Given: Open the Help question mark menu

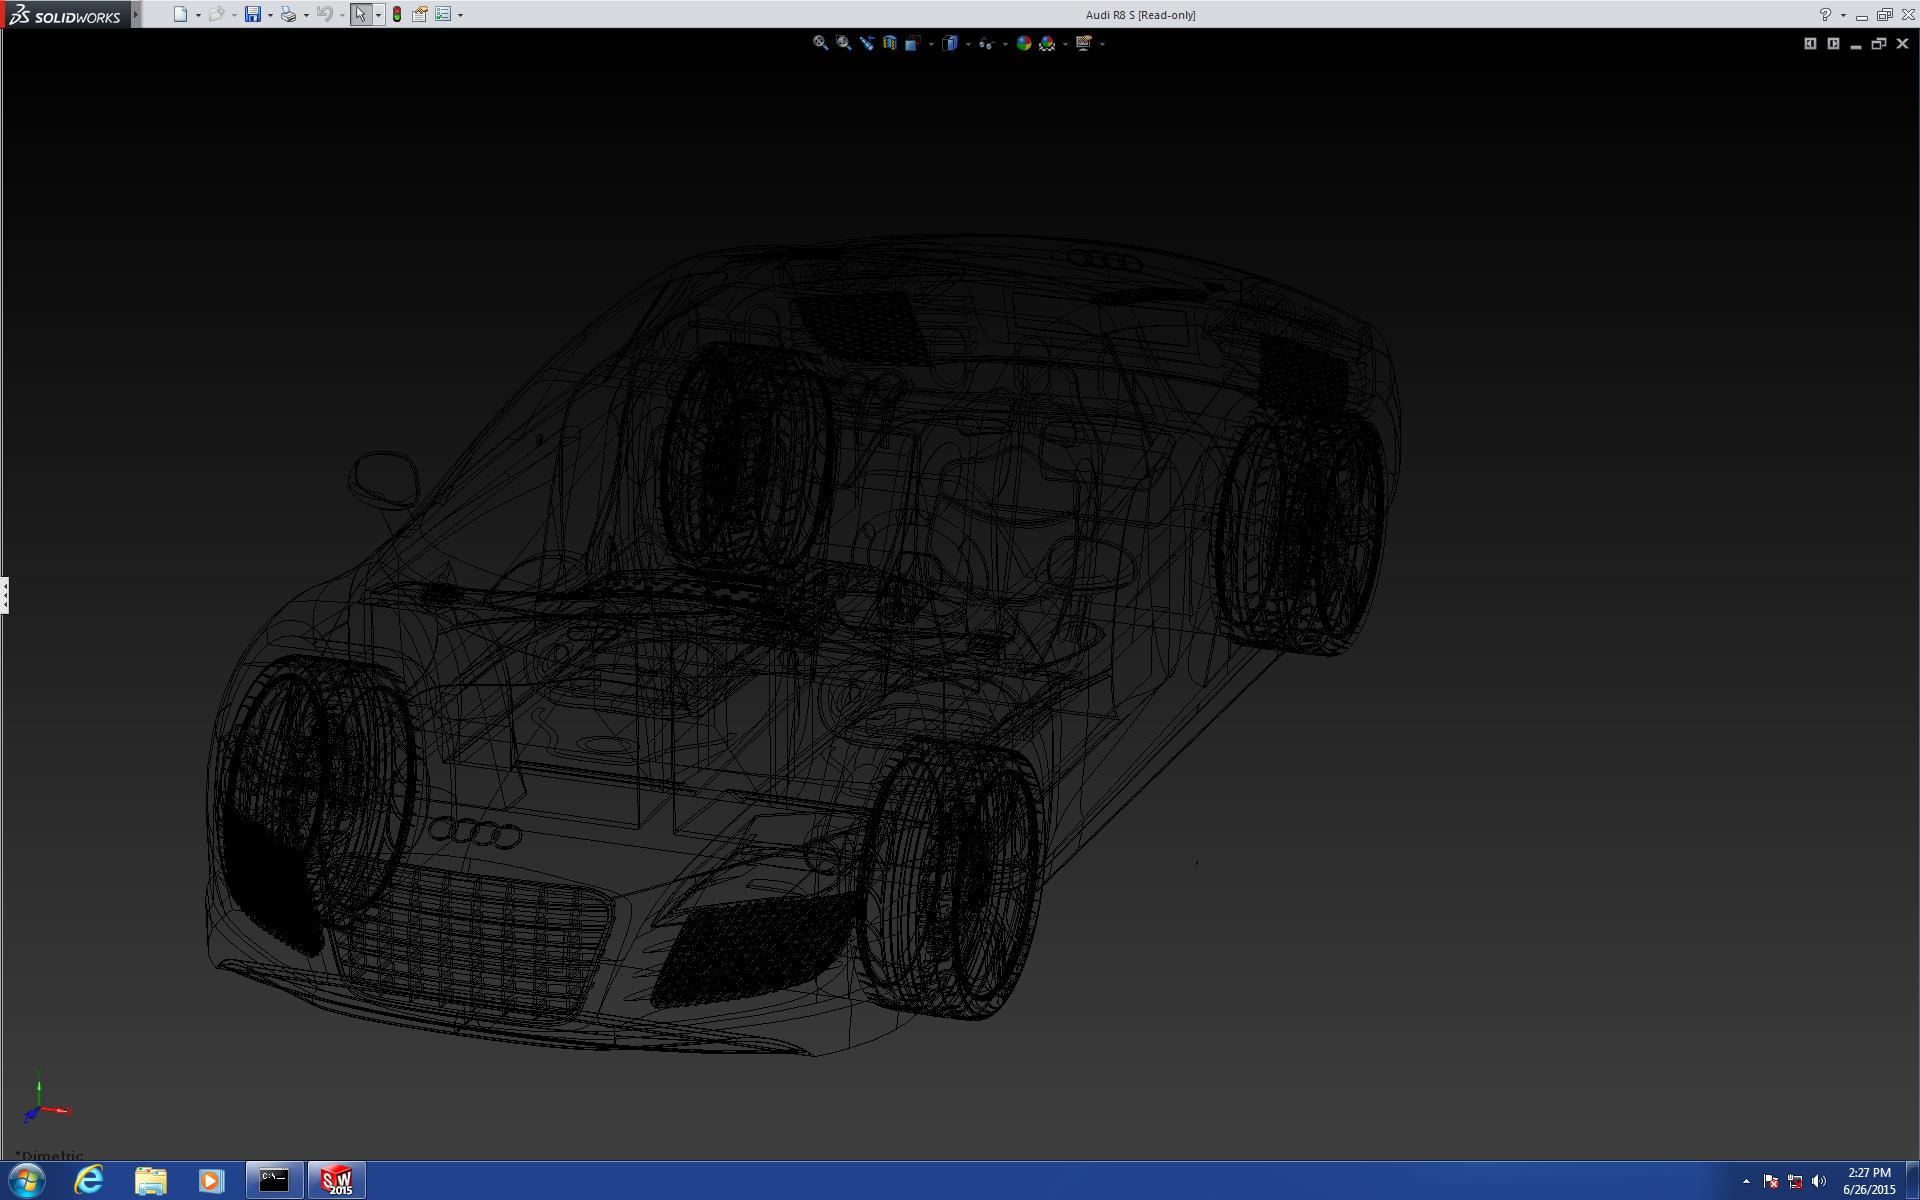Looking at the screenshot, I should pyautogui.click(x=1825, y=15).
